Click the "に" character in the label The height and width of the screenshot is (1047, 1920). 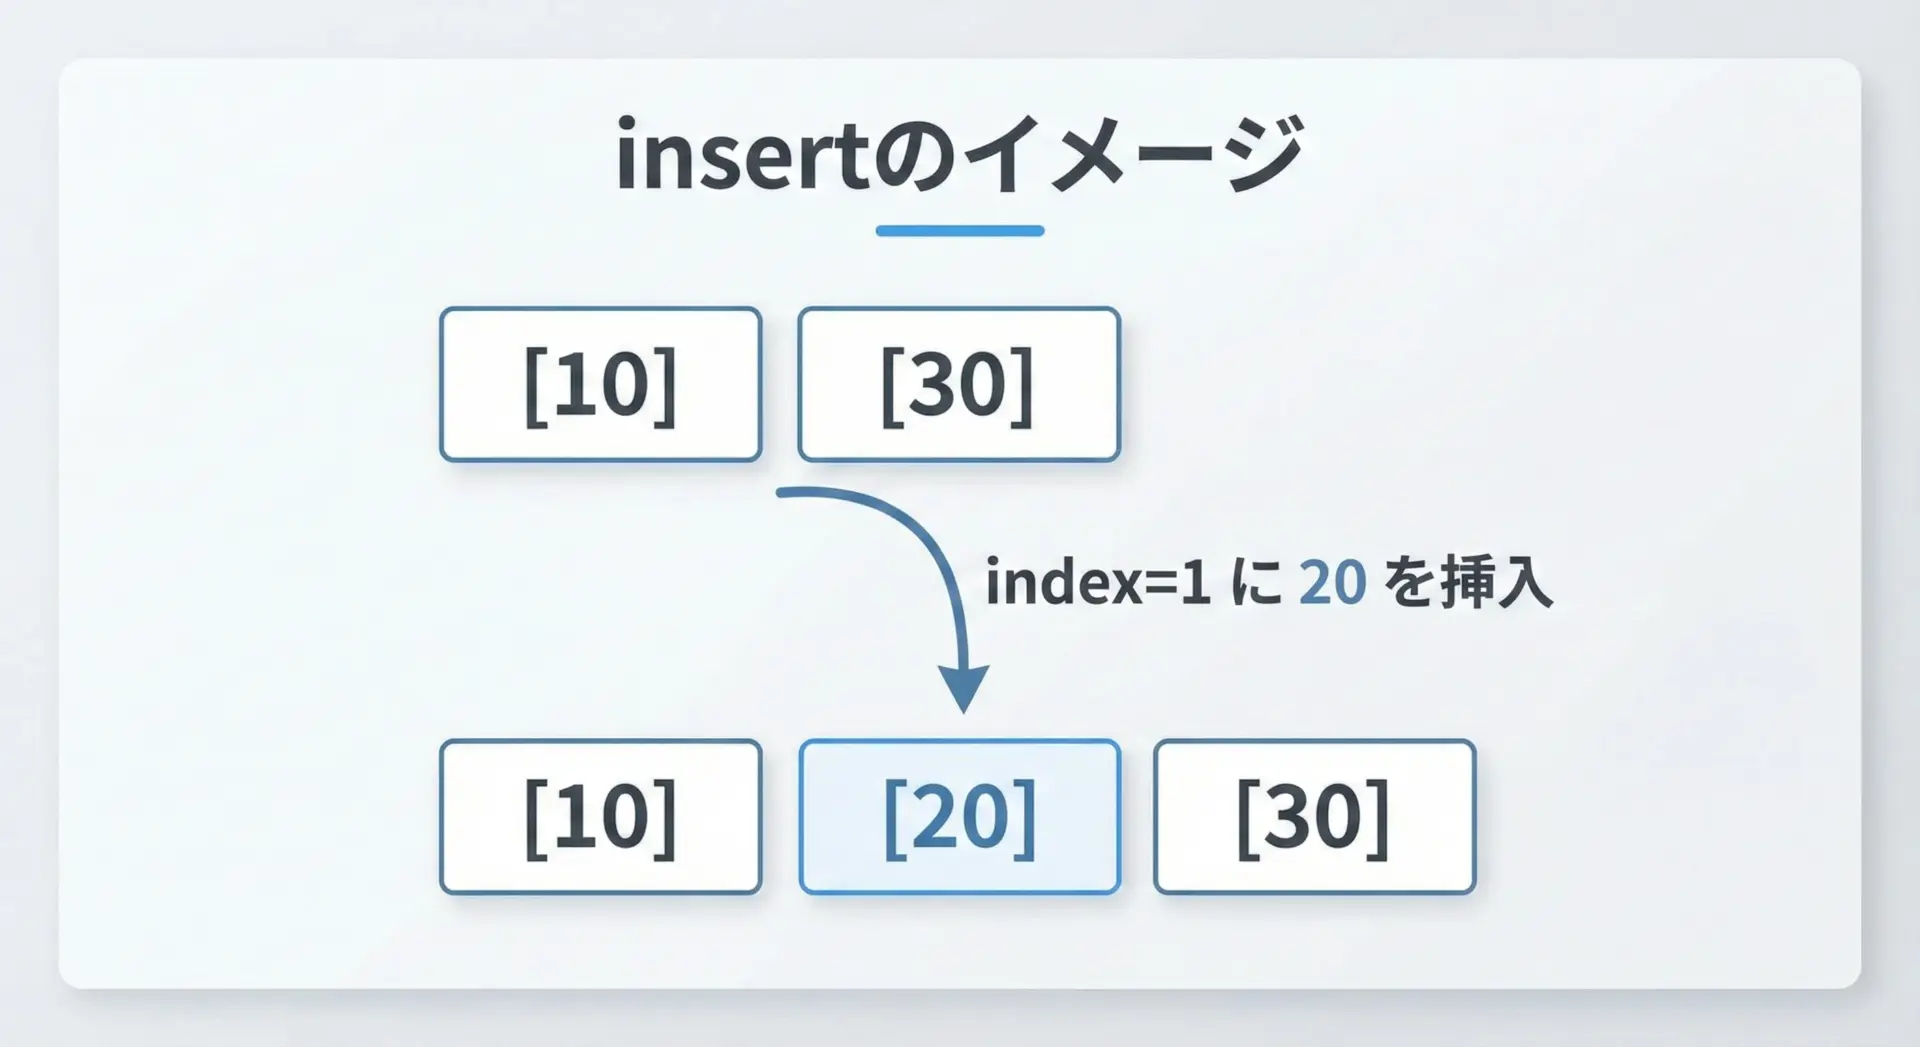[x=1255, y=582]
